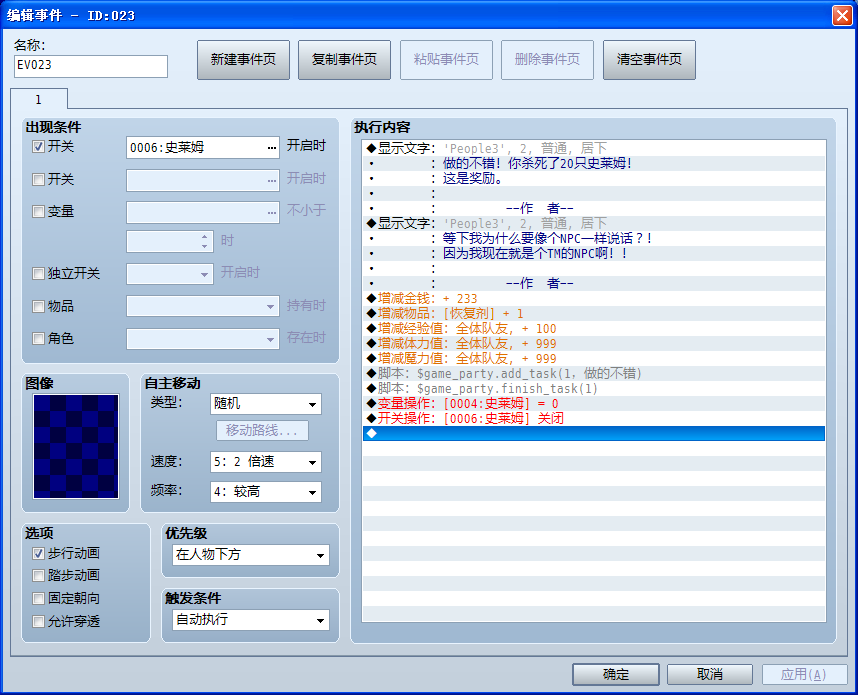This screenshot has height=695, width=858.
Task: Click the 确定 confirm button
Action: pyautogui.click(x=616, y=675)
